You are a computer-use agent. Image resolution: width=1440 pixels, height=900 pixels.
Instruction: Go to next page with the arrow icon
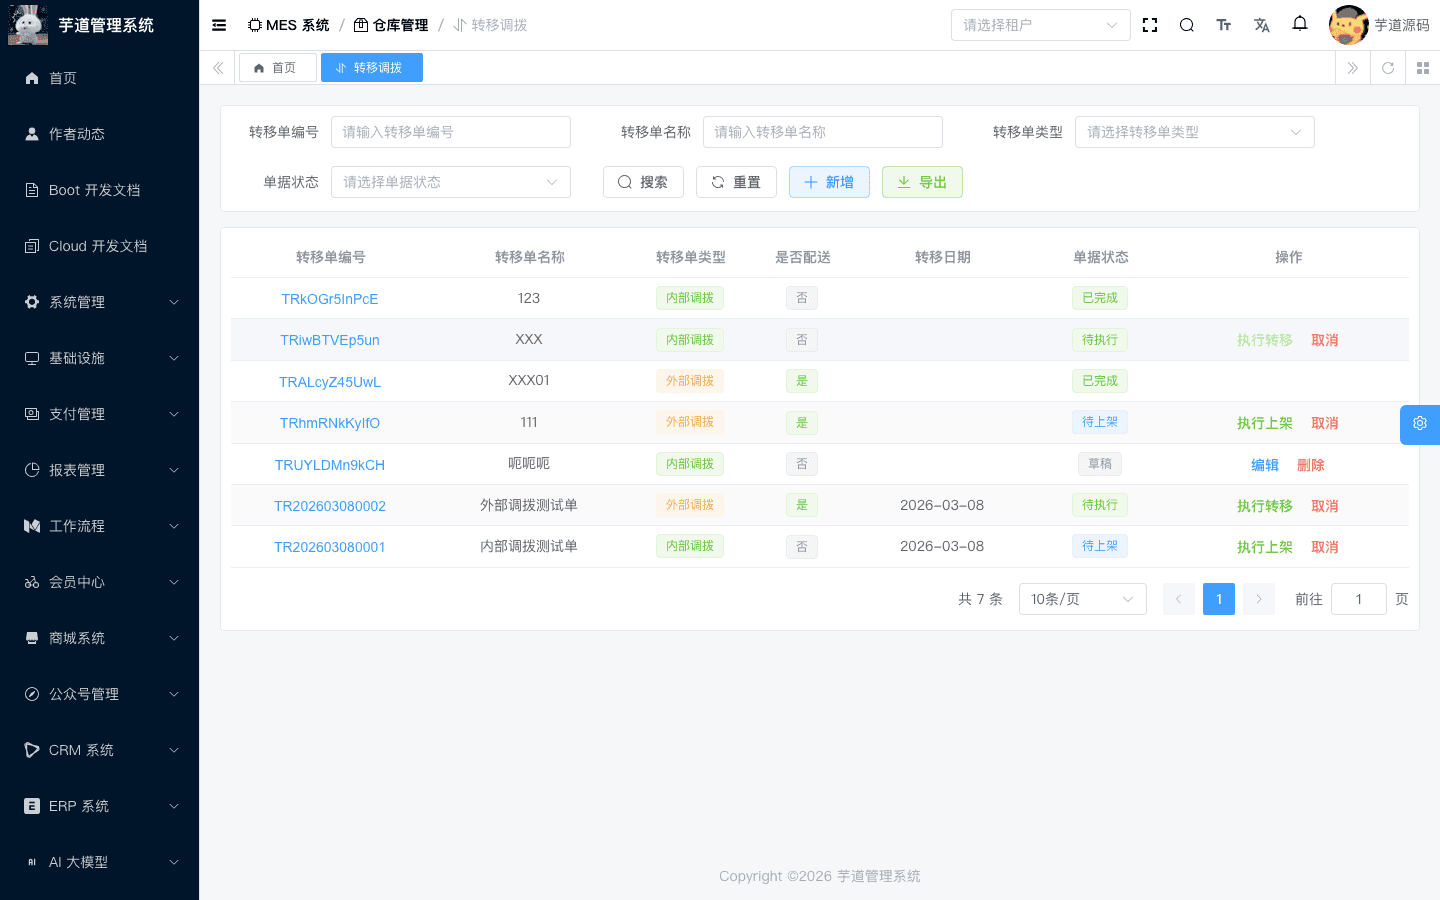click(1258, 598)
